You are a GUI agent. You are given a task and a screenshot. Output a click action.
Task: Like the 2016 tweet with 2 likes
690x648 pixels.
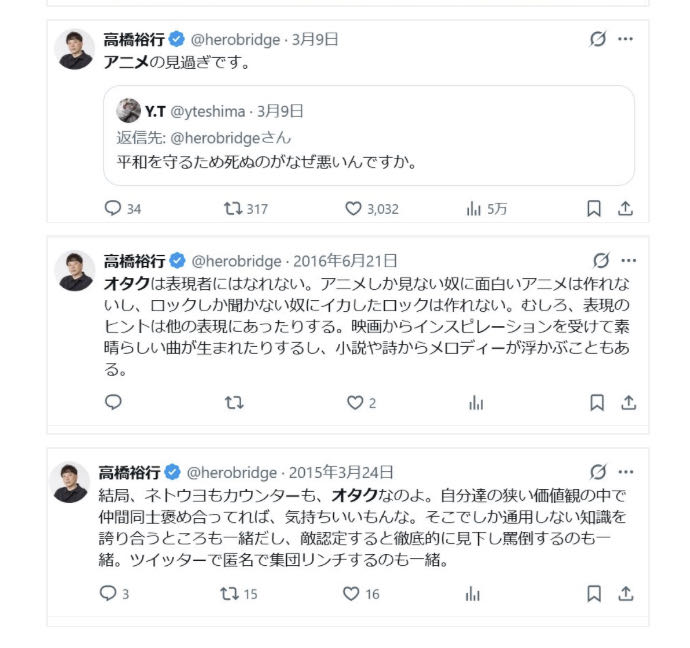click(353, 402)
